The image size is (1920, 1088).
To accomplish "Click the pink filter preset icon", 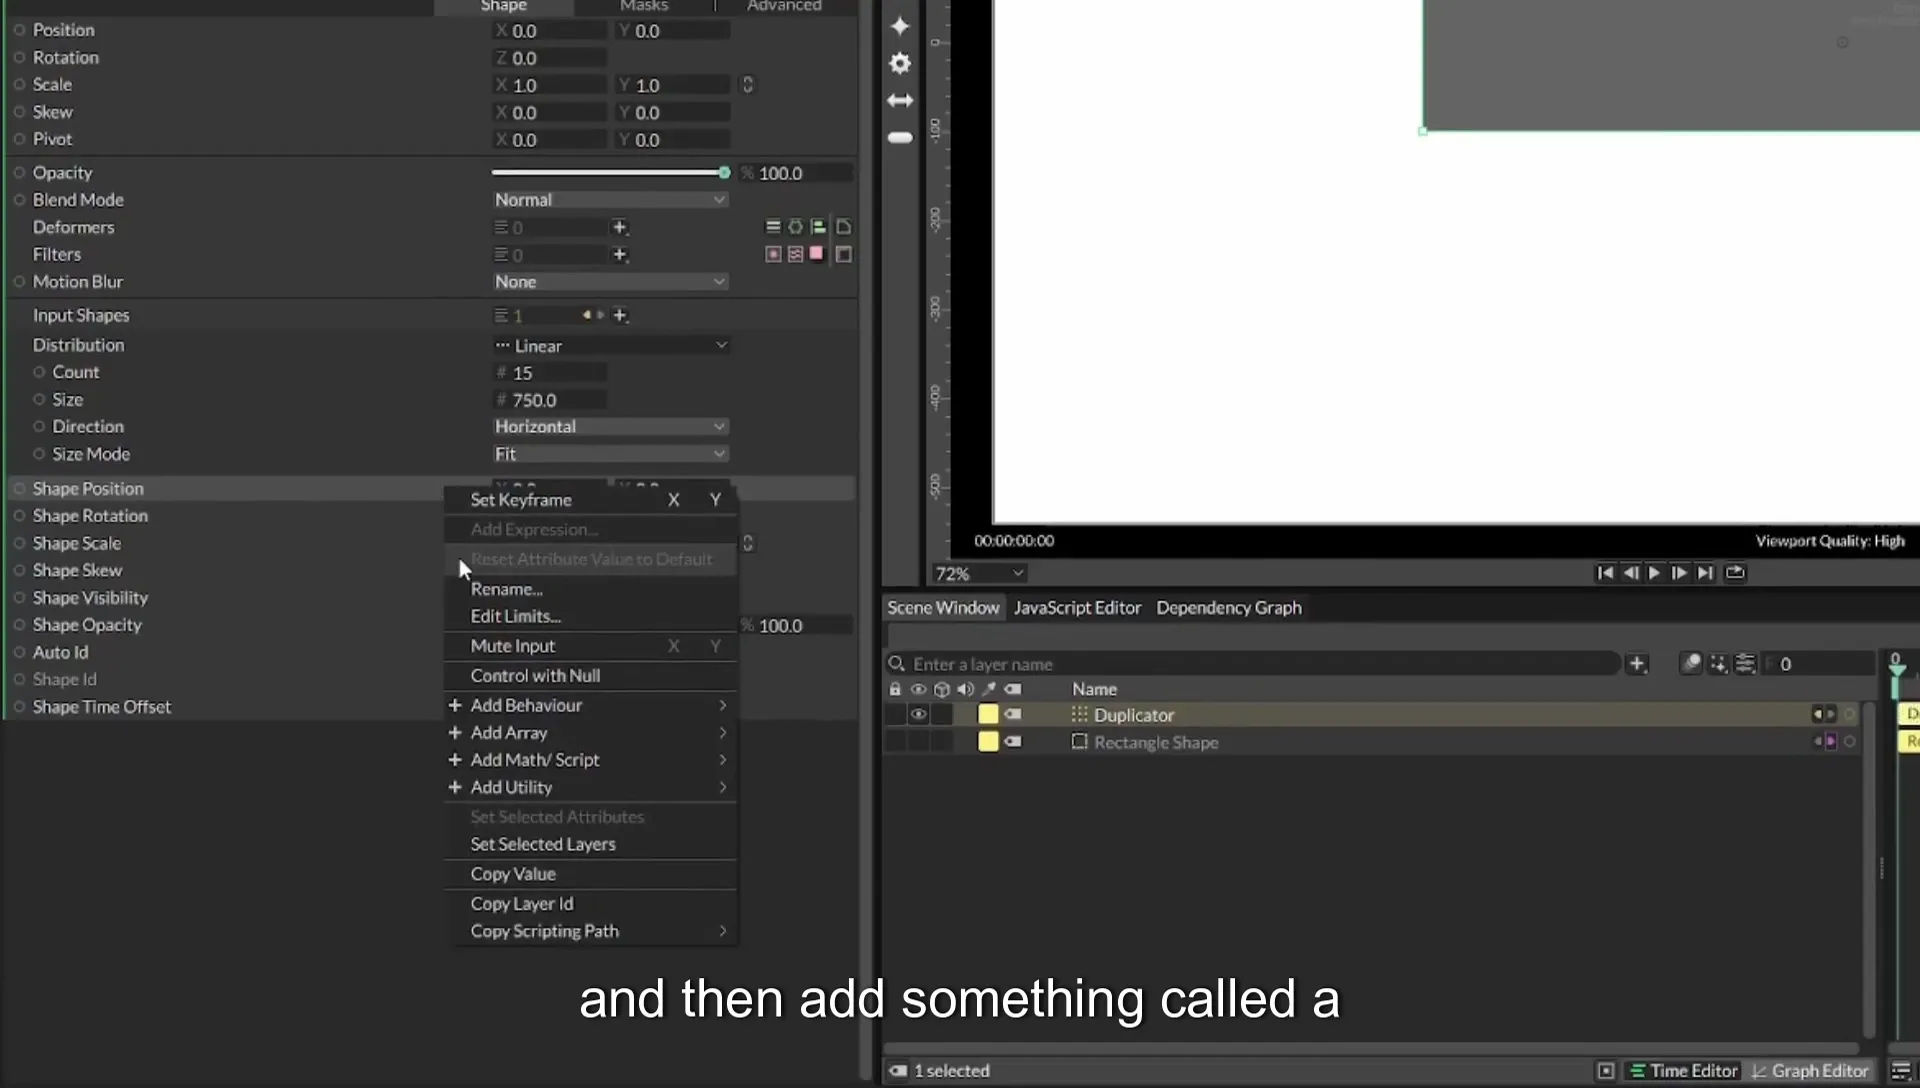I will [x=817, y=254].
